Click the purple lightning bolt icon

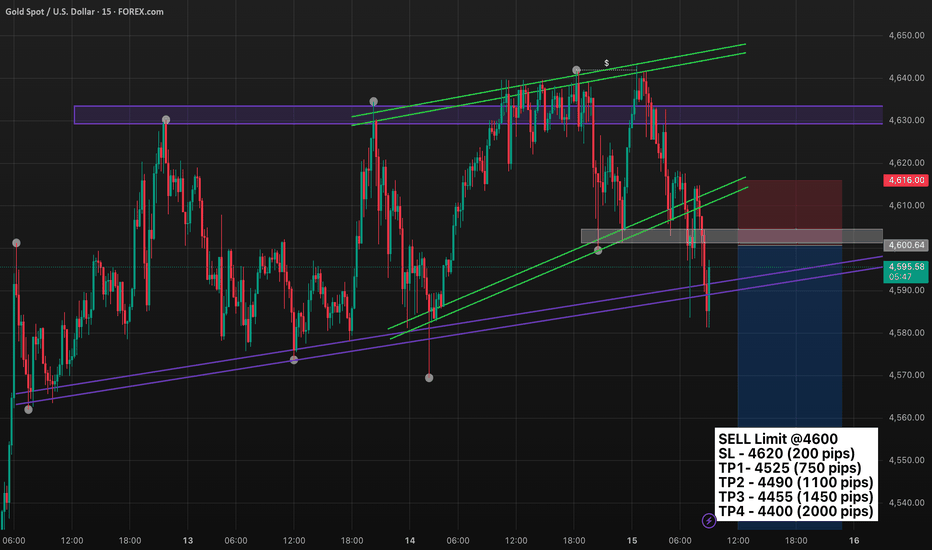click(x=710, y=520)
